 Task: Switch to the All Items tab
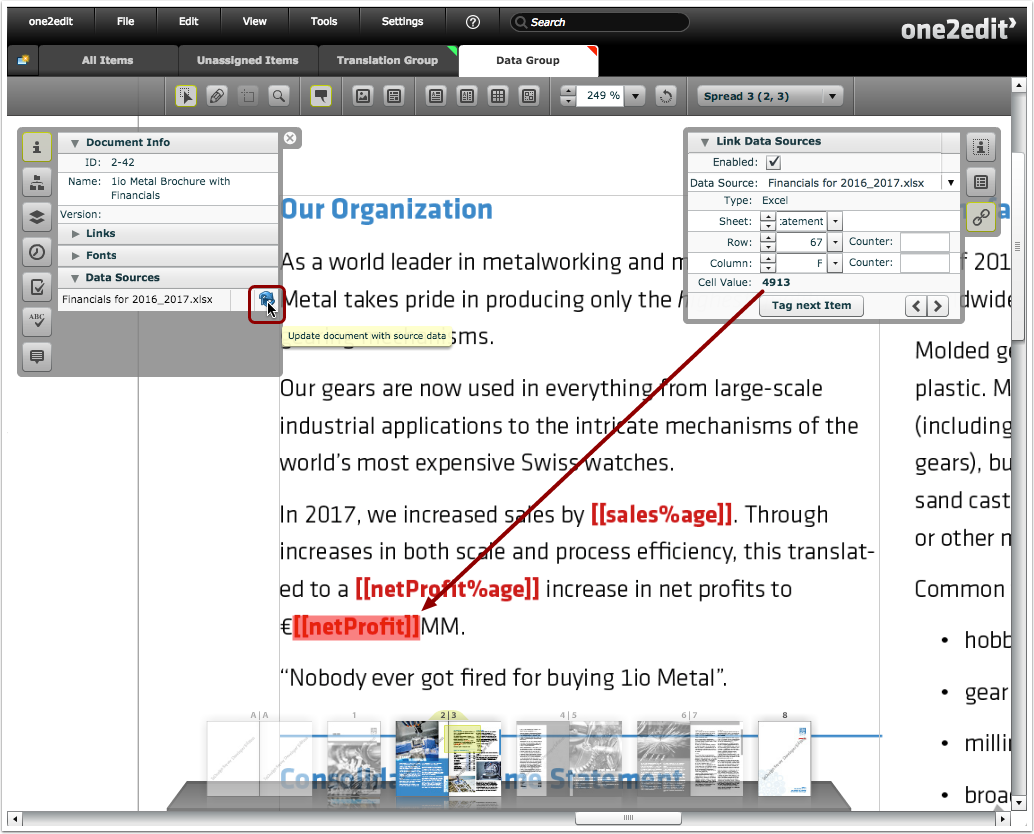coord(107,60)
